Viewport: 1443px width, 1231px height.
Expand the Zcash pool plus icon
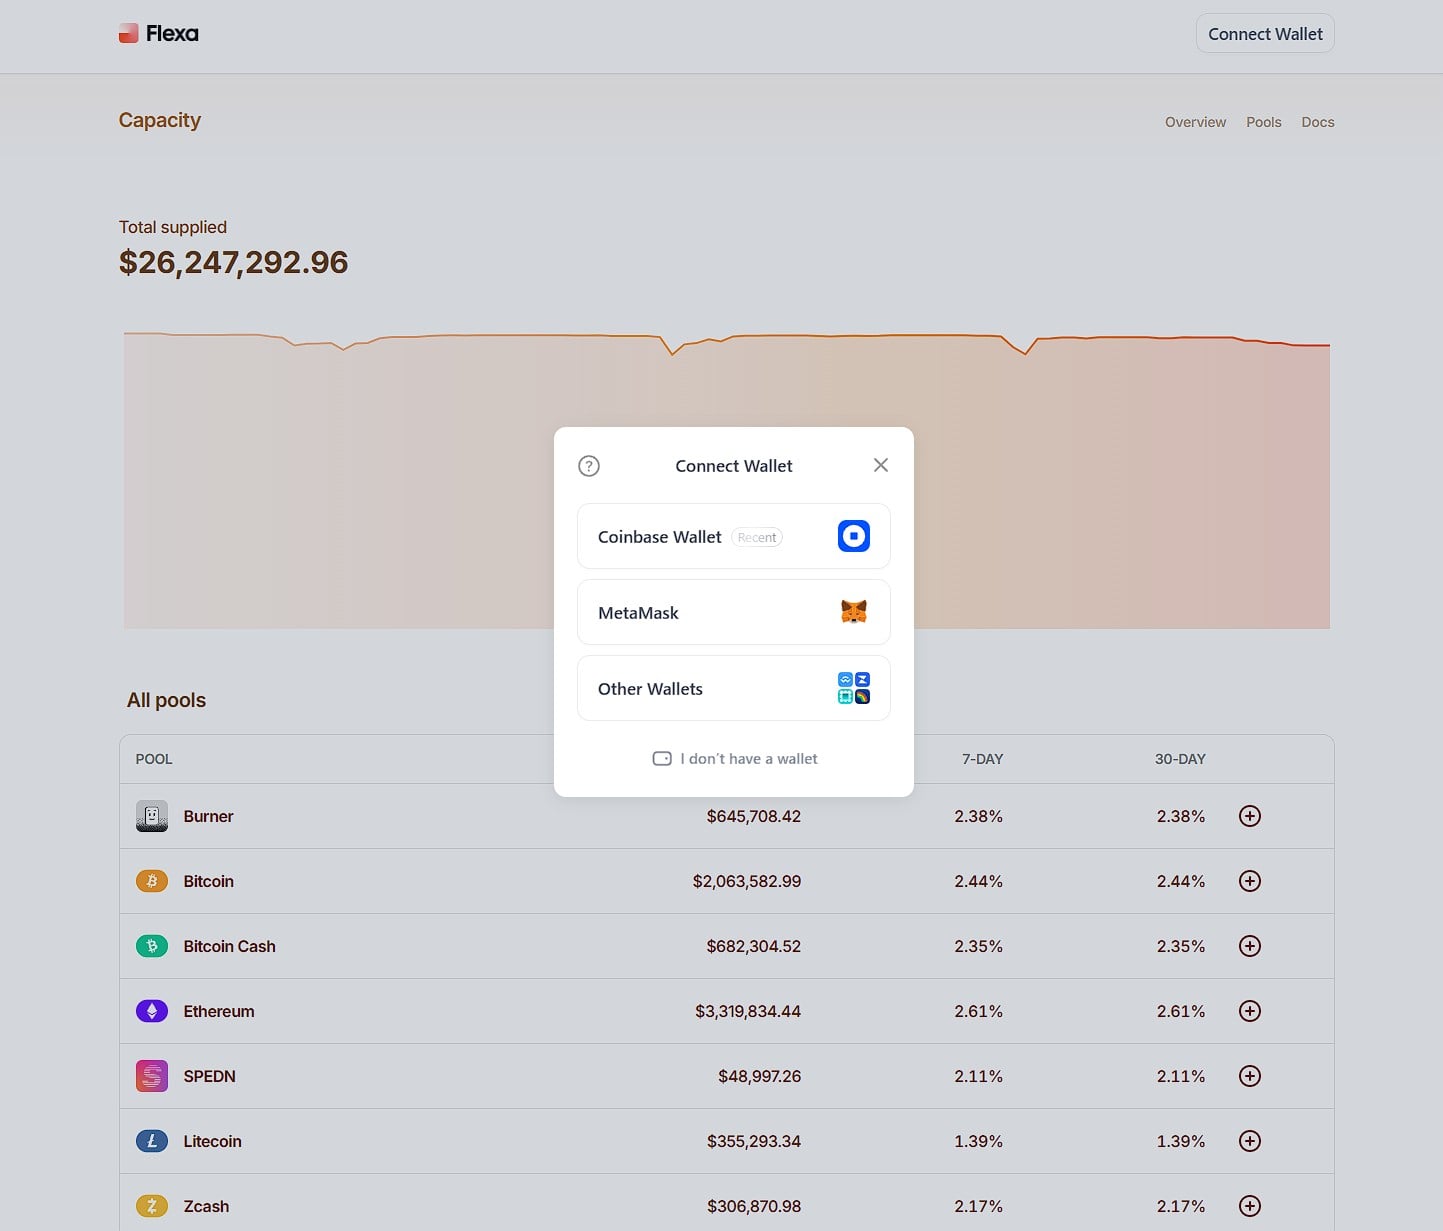coord(1249,1206)
